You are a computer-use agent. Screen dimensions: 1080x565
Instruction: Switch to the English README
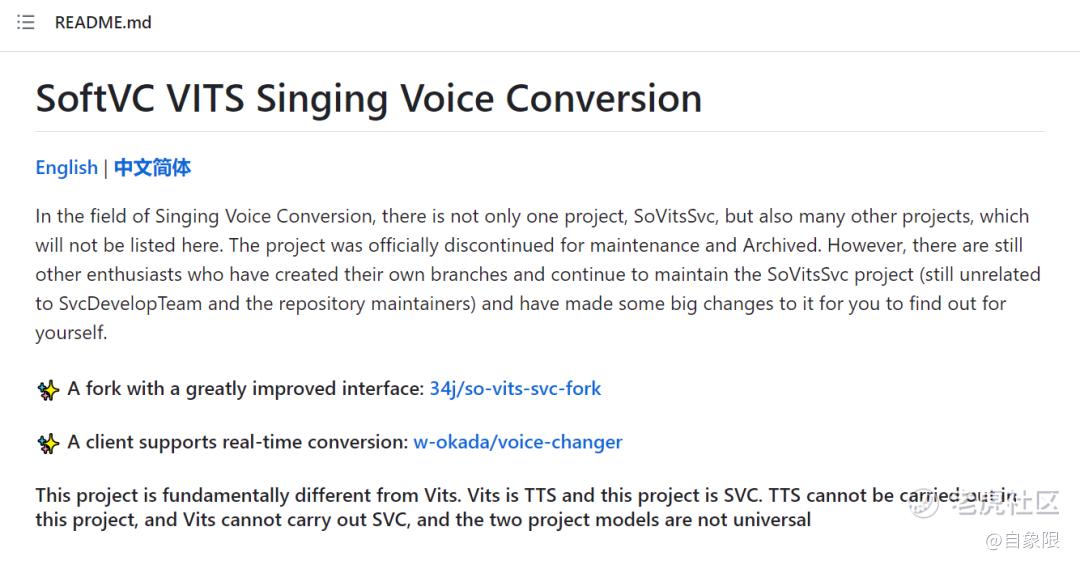coord(66,167)
